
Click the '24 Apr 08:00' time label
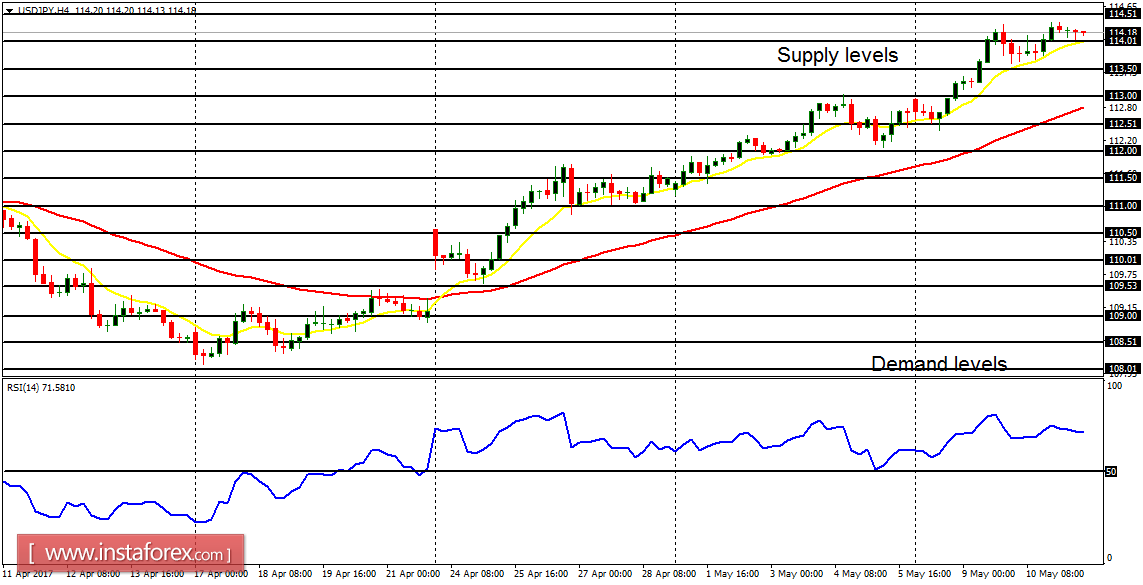click(x=479, y=573)
